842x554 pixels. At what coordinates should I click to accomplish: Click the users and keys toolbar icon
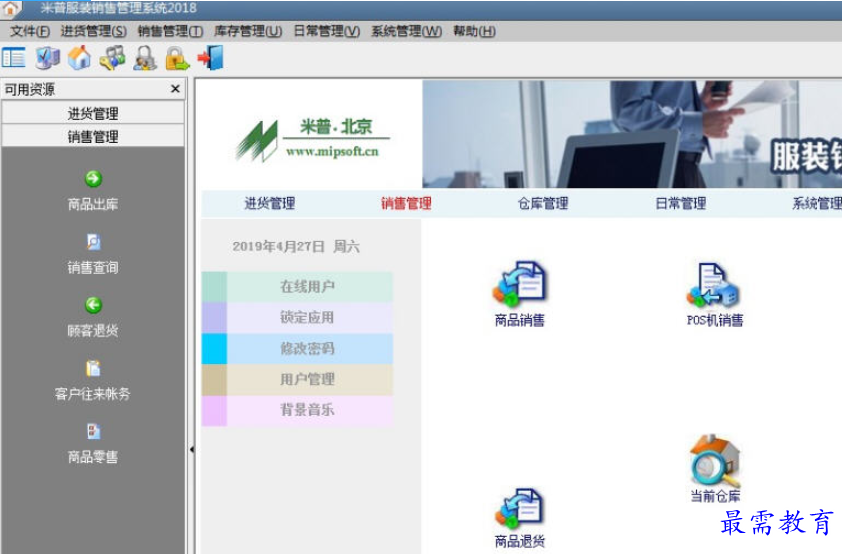pyautogui.click(x=112, y=58)
